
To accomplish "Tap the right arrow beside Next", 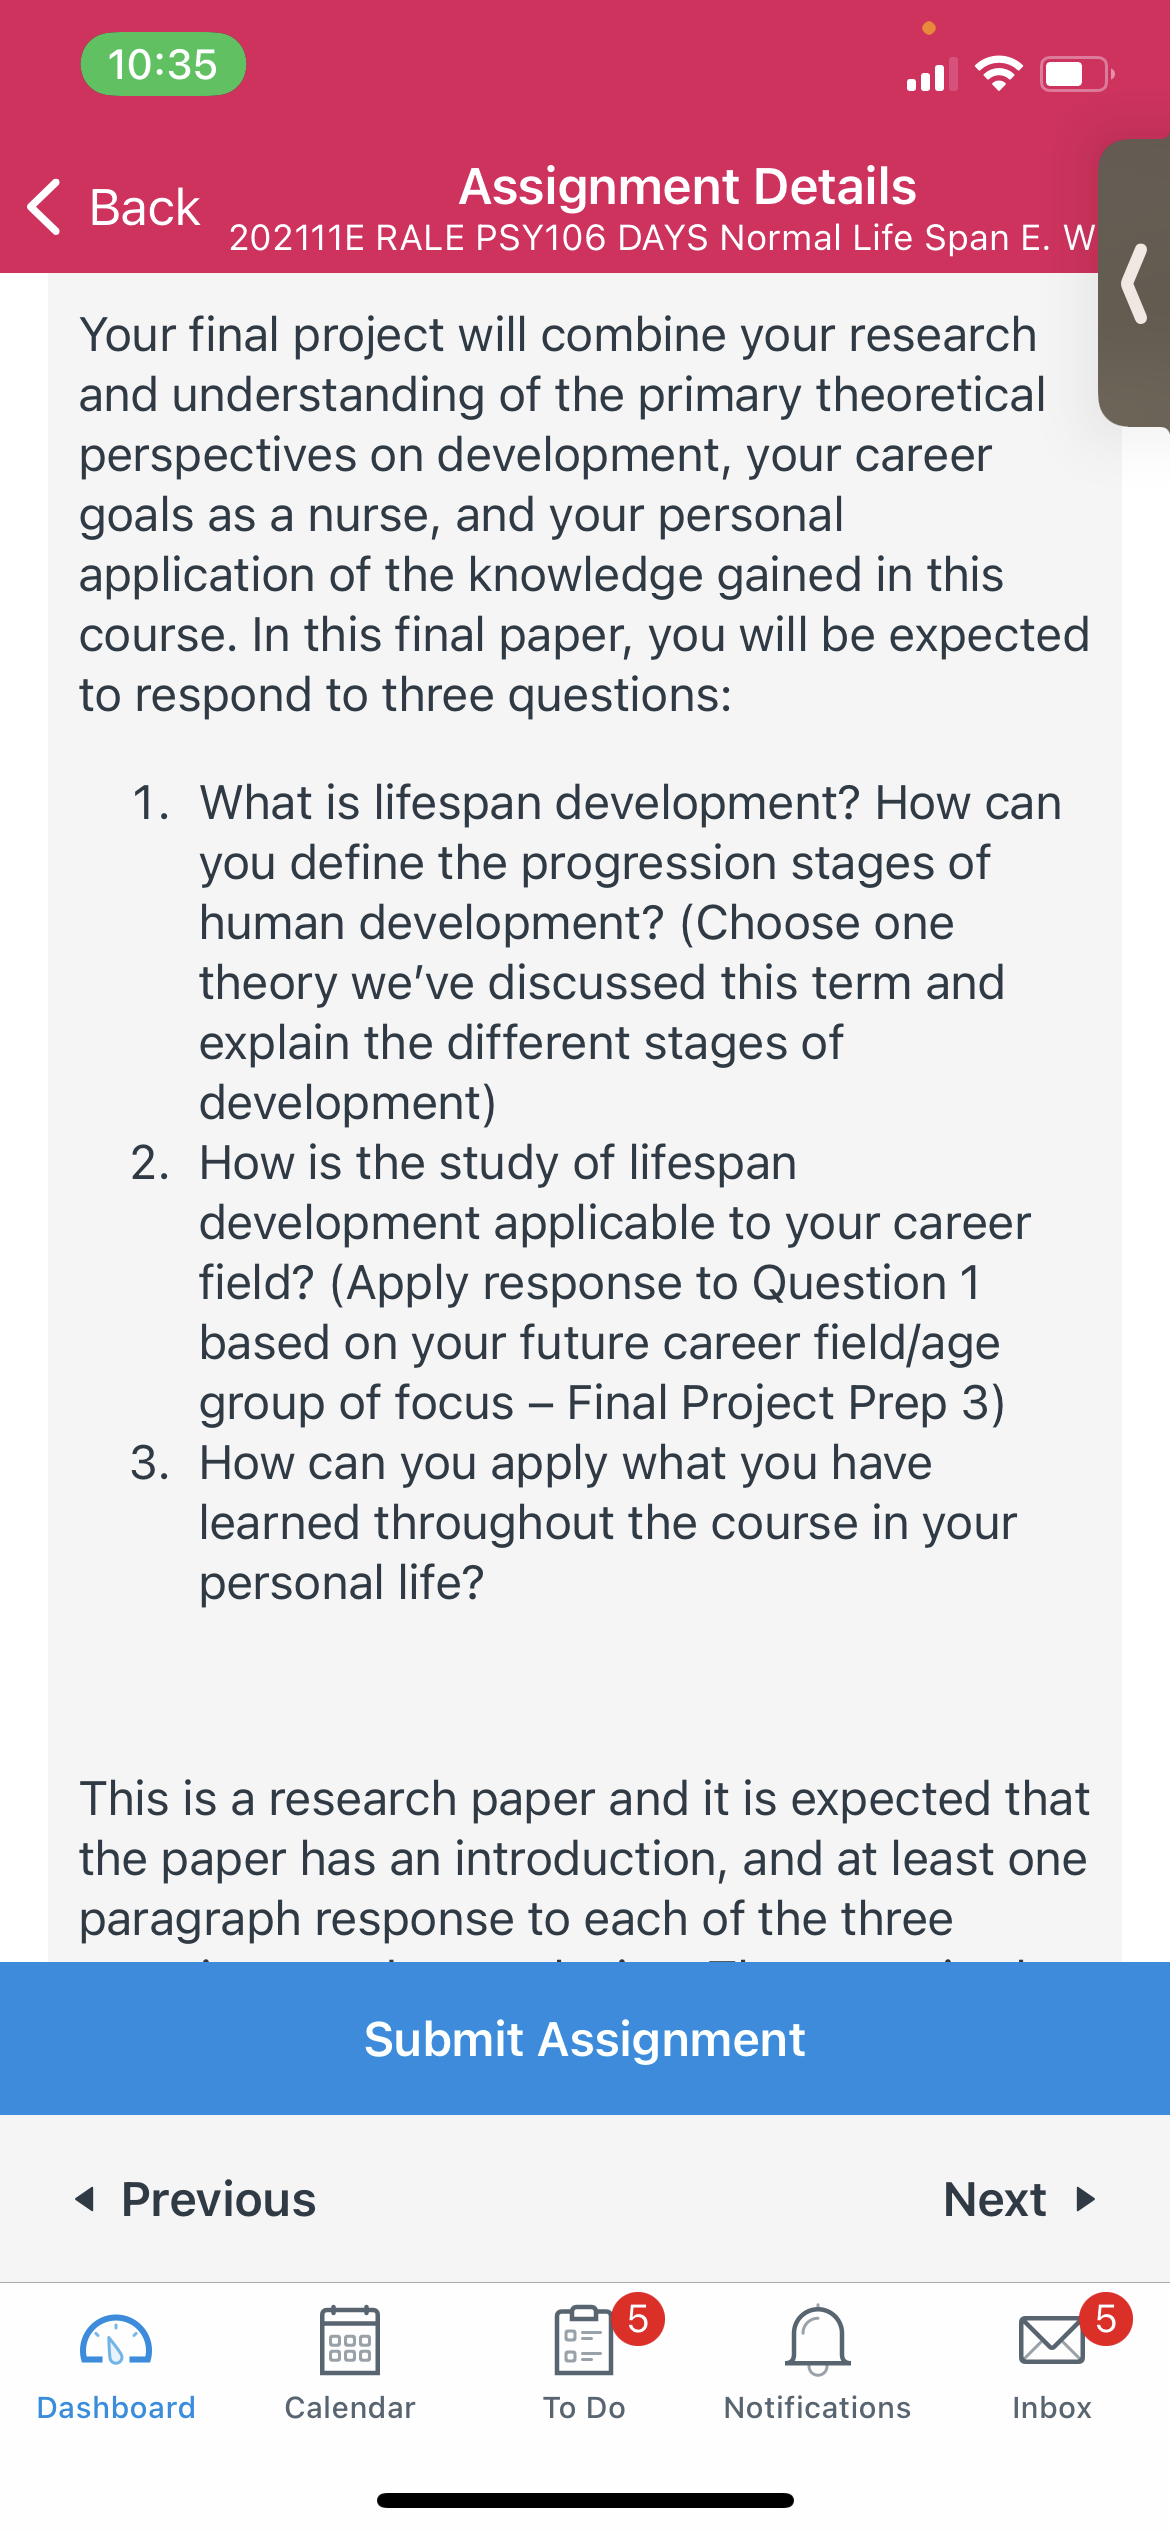I will [1086, 2199].
